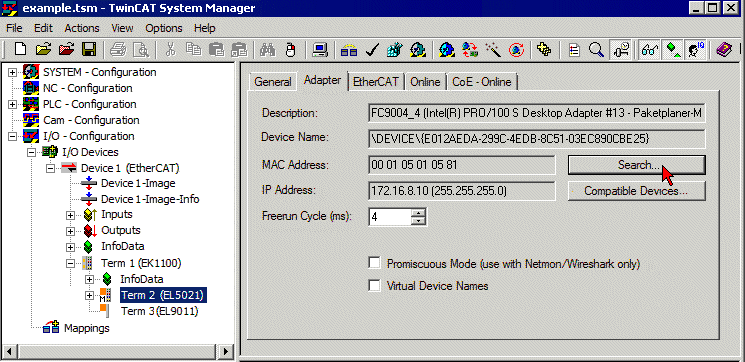Open the Actions menu
This screenshot has width=745, height=362.
(82, 29)
